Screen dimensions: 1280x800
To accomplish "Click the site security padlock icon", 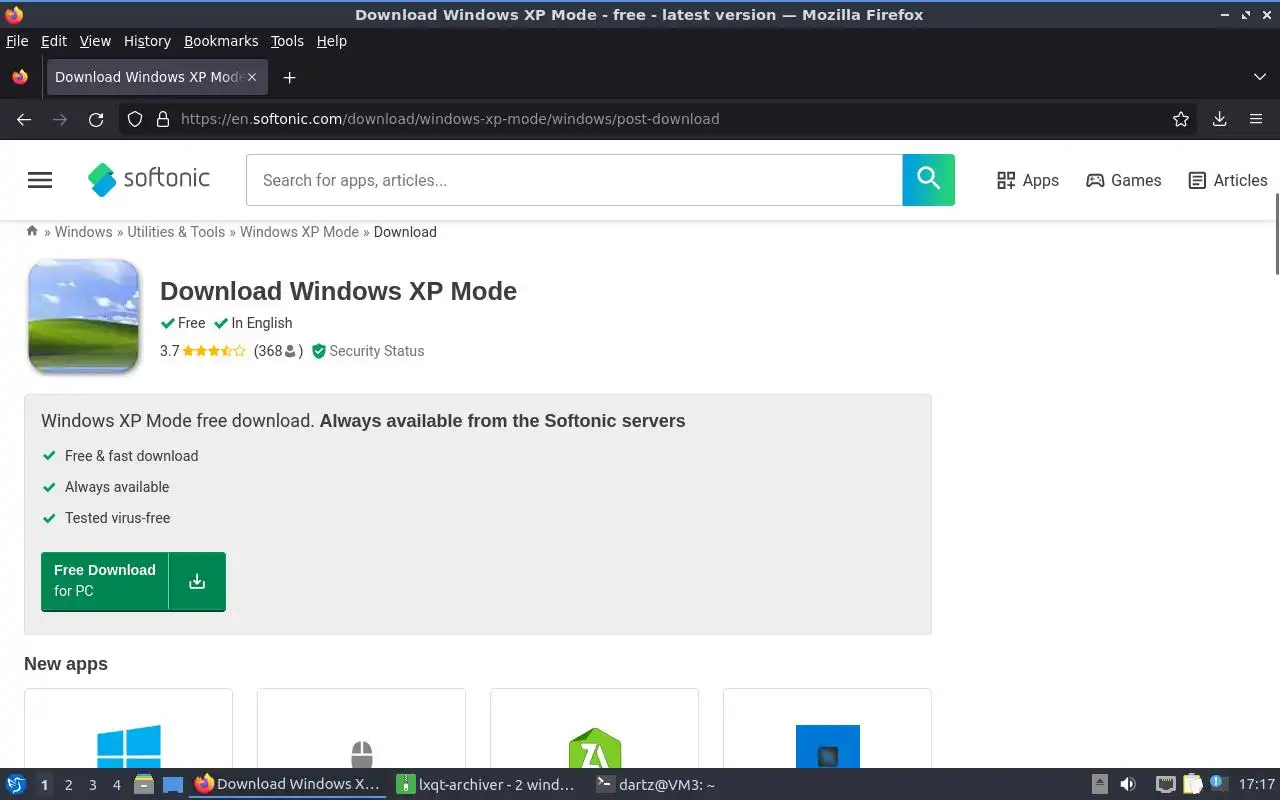I will (x=163, y=119).
